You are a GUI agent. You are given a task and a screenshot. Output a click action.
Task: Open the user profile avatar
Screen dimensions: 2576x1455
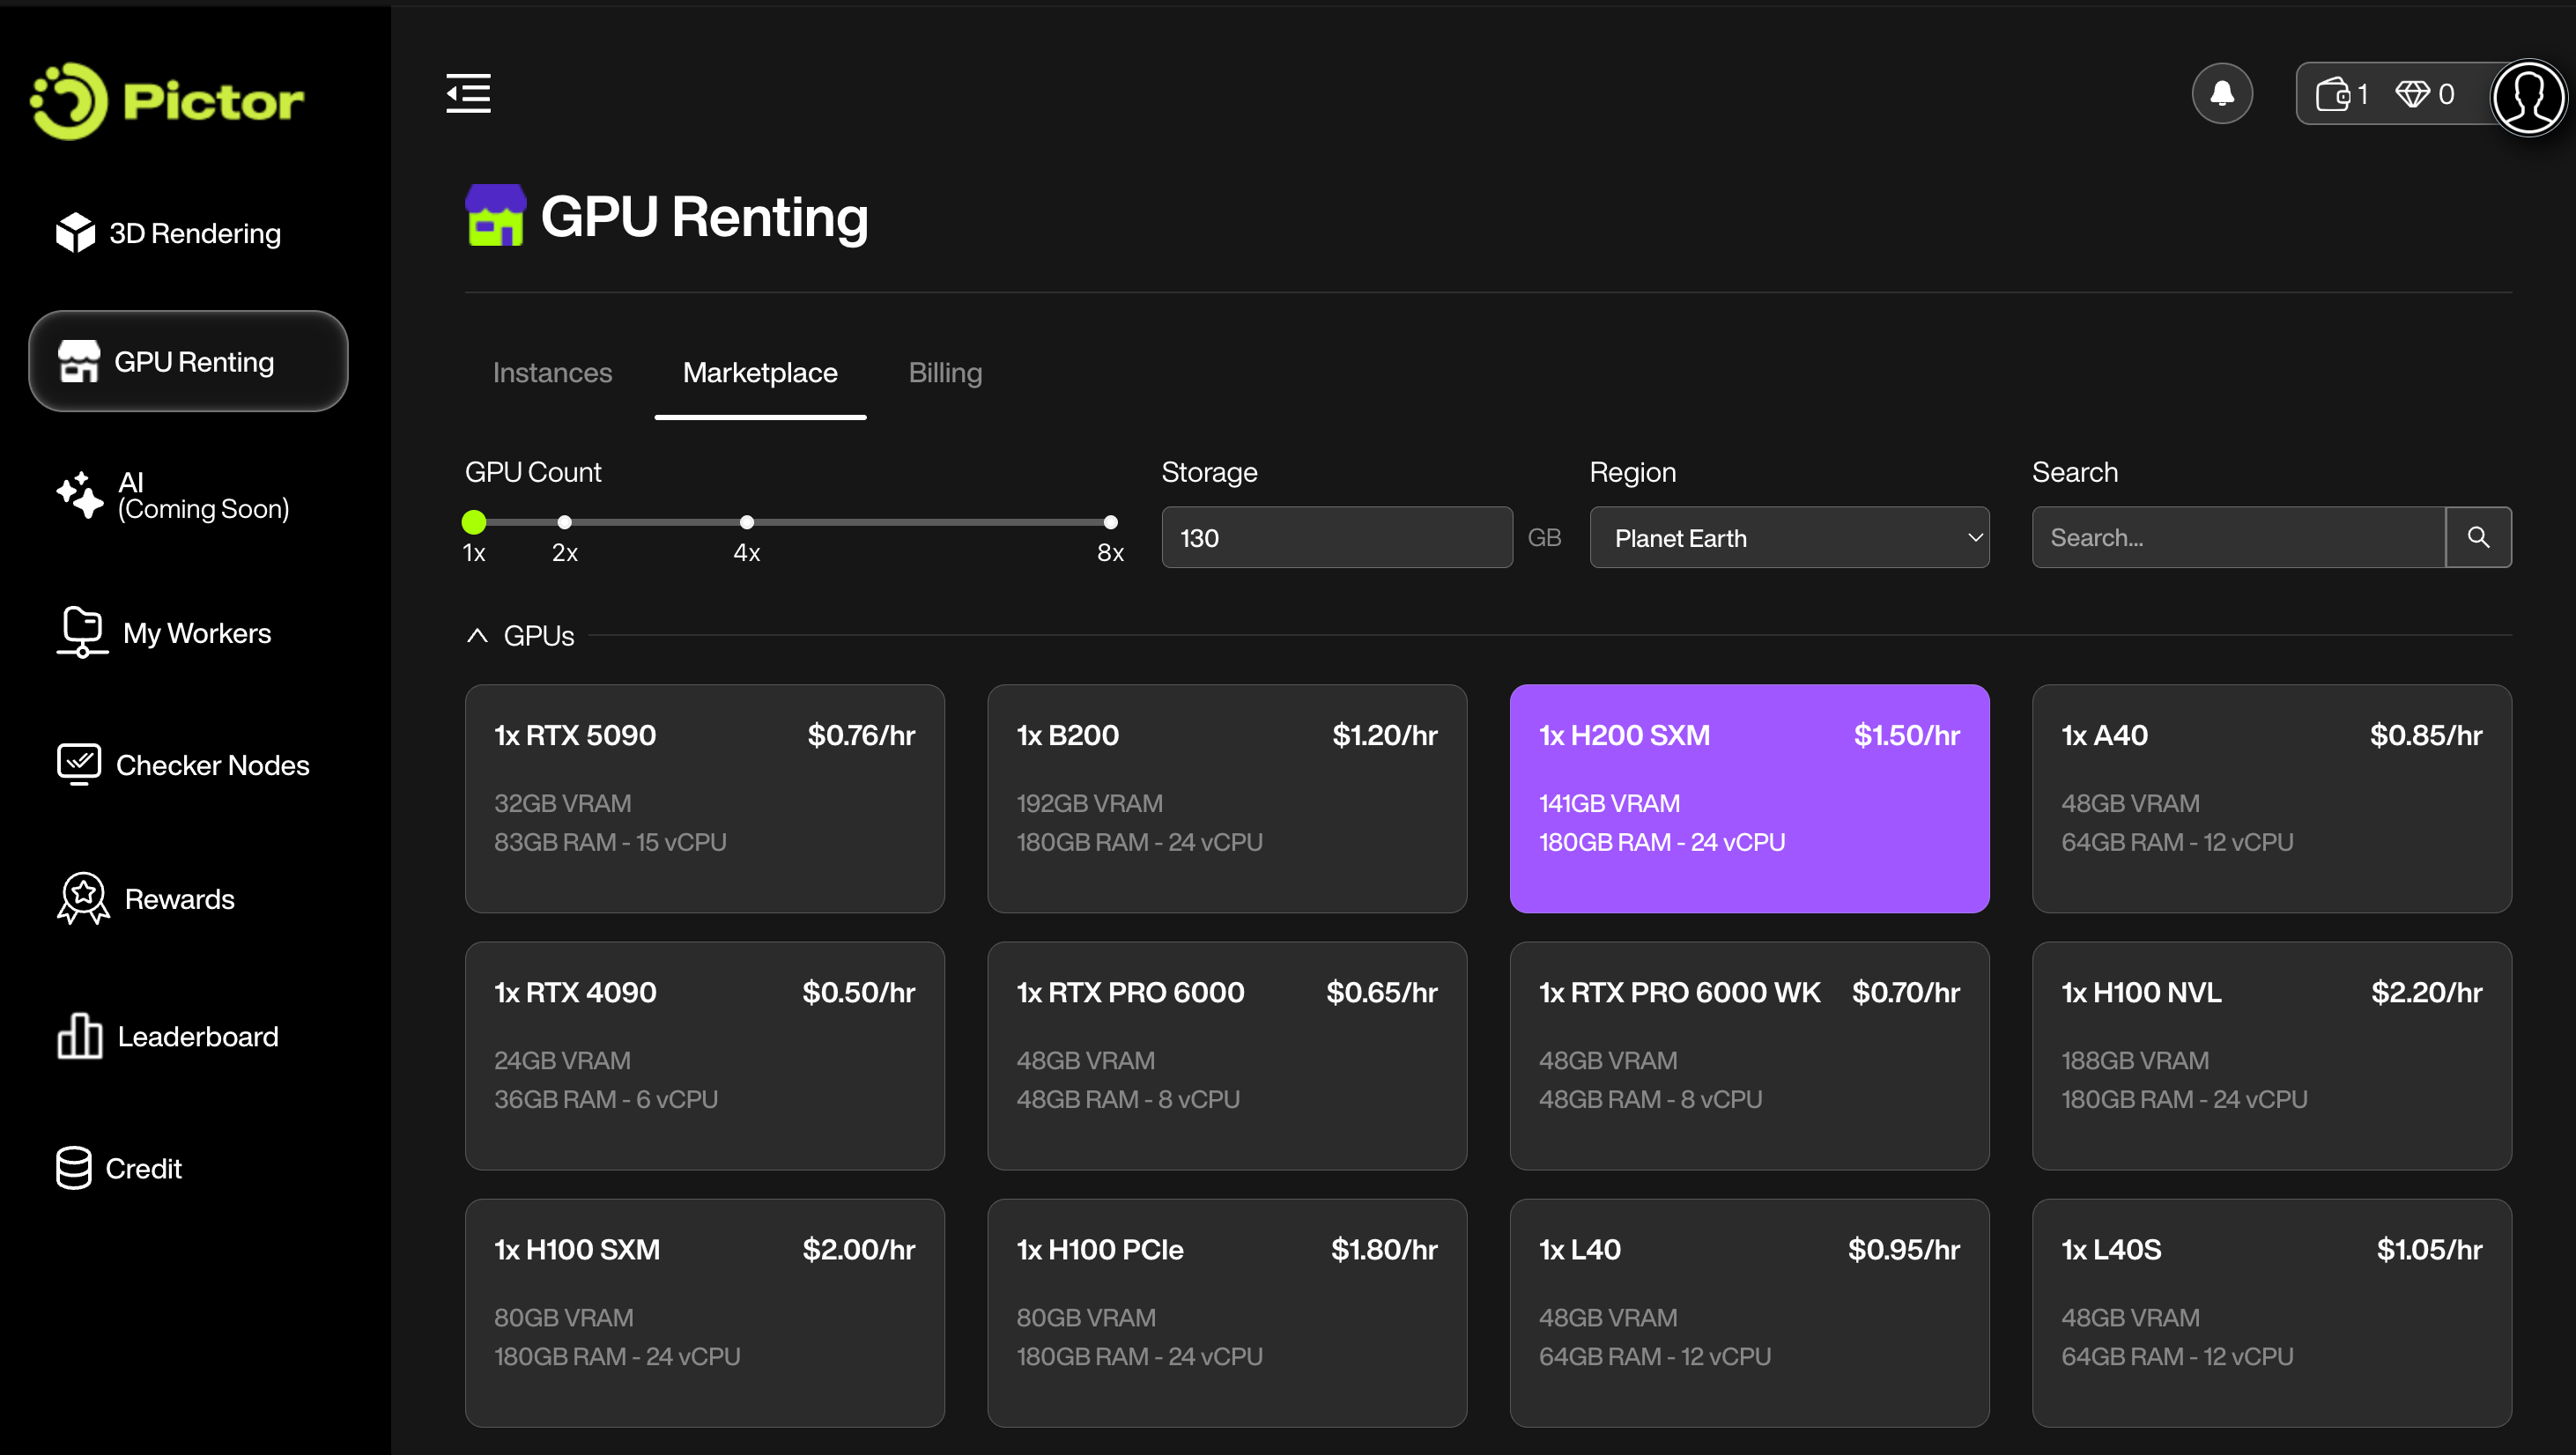(2527, 96)
